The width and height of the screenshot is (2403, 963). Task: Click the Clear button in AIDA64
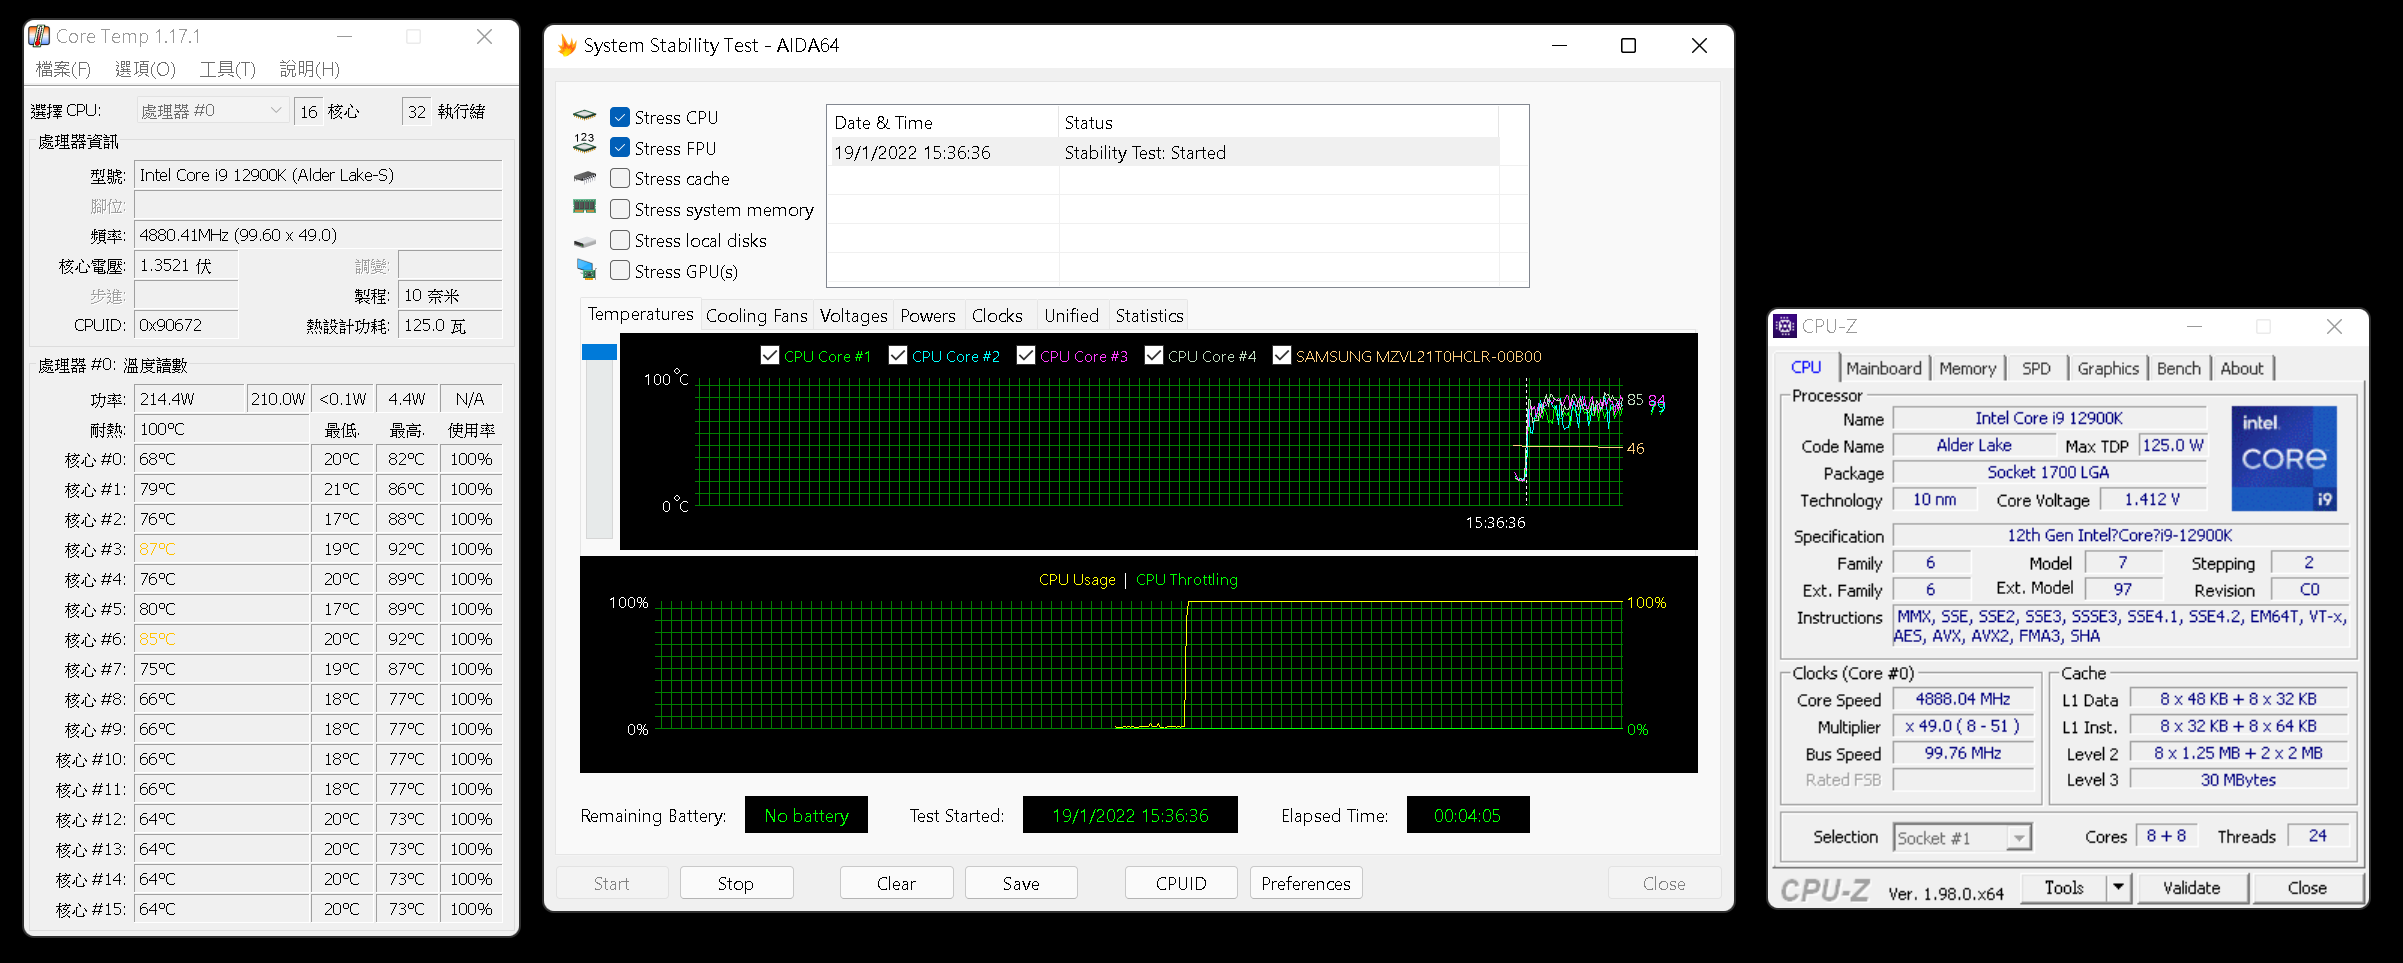pos(896,883)
